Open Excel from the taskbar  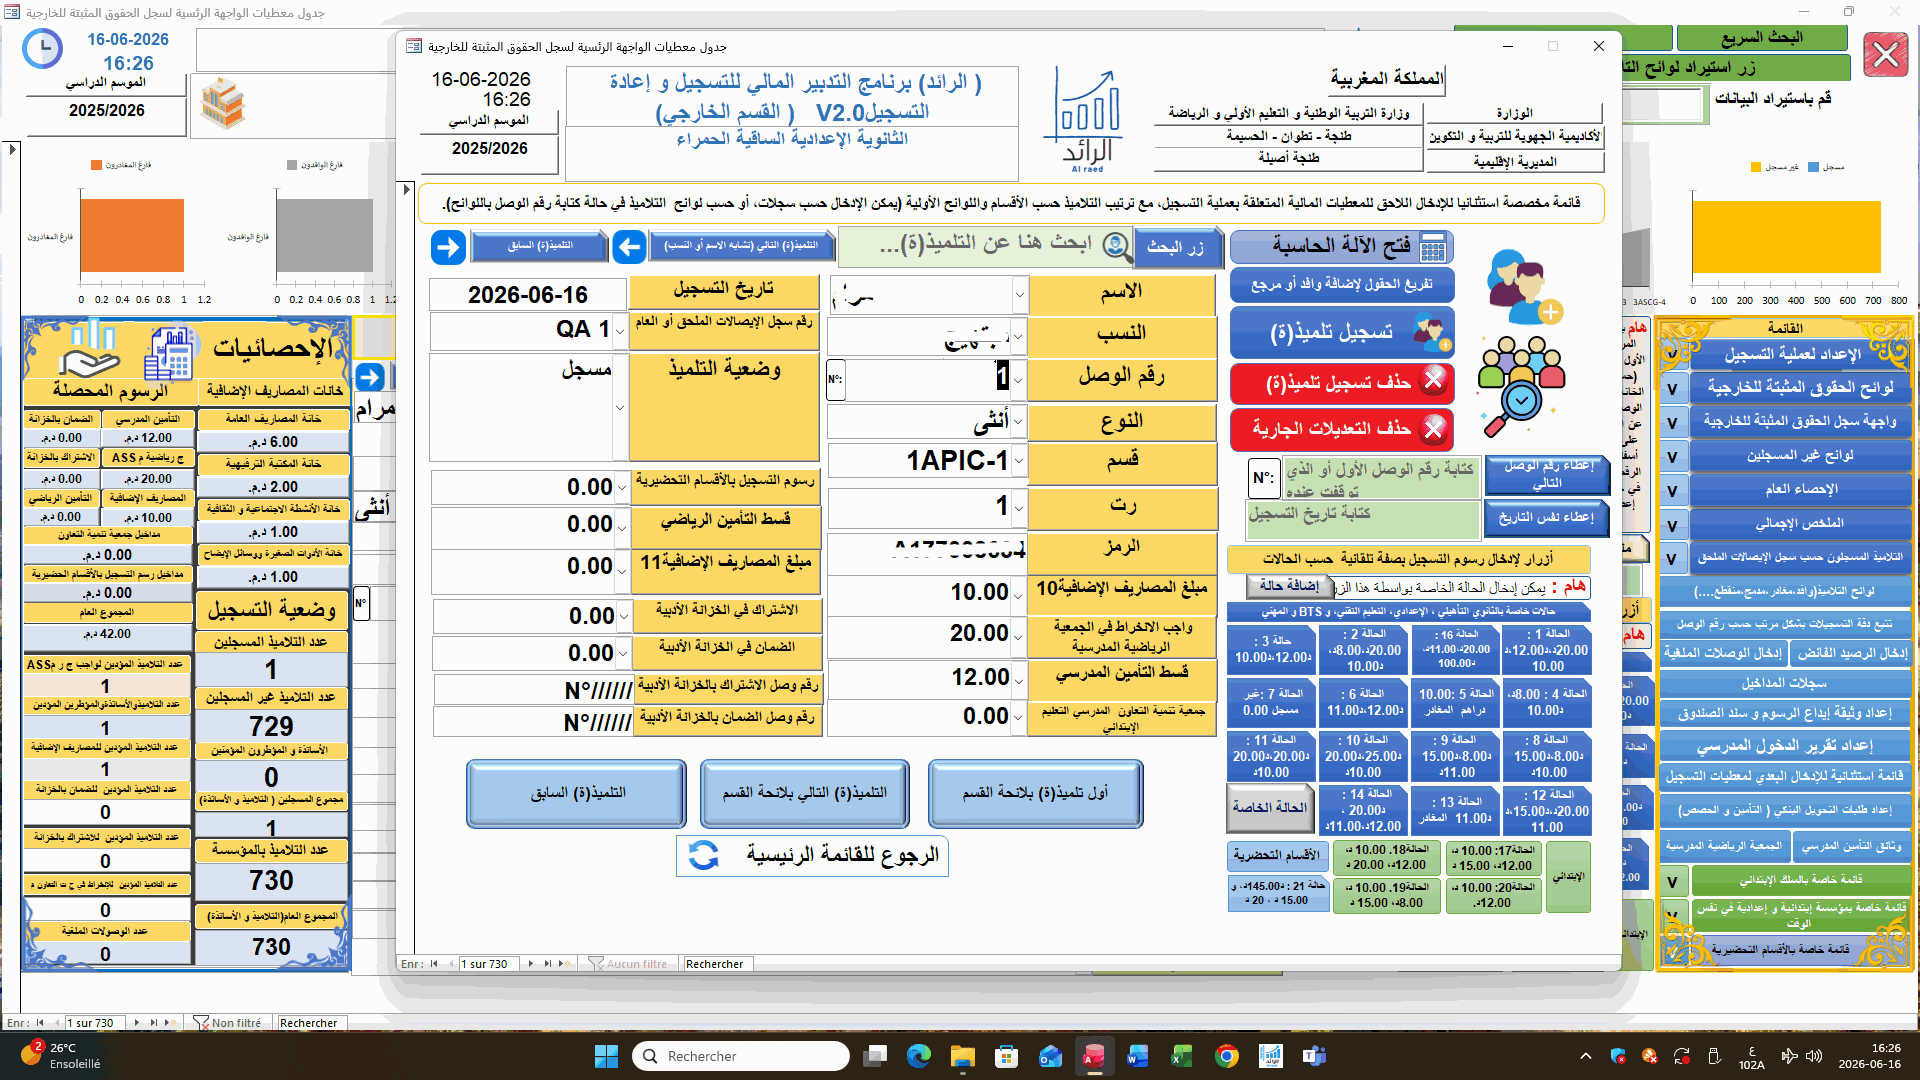pos(1182,1056)
